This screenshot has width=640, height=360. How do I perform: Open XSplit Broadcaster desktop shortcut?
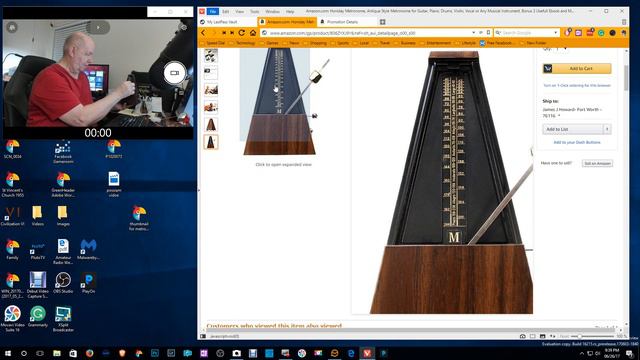pyautogui.click(x=63, y=319)
